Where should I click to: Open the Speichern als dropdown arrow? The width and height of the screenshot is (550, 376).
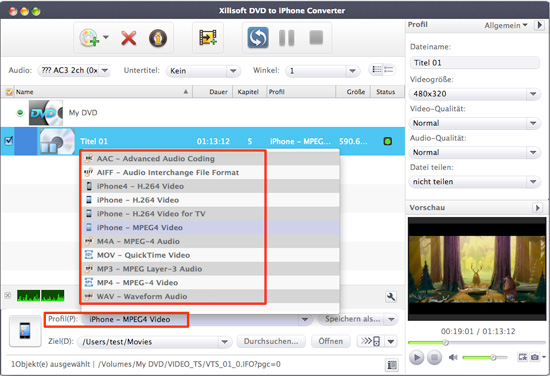[x=391, y=320]
